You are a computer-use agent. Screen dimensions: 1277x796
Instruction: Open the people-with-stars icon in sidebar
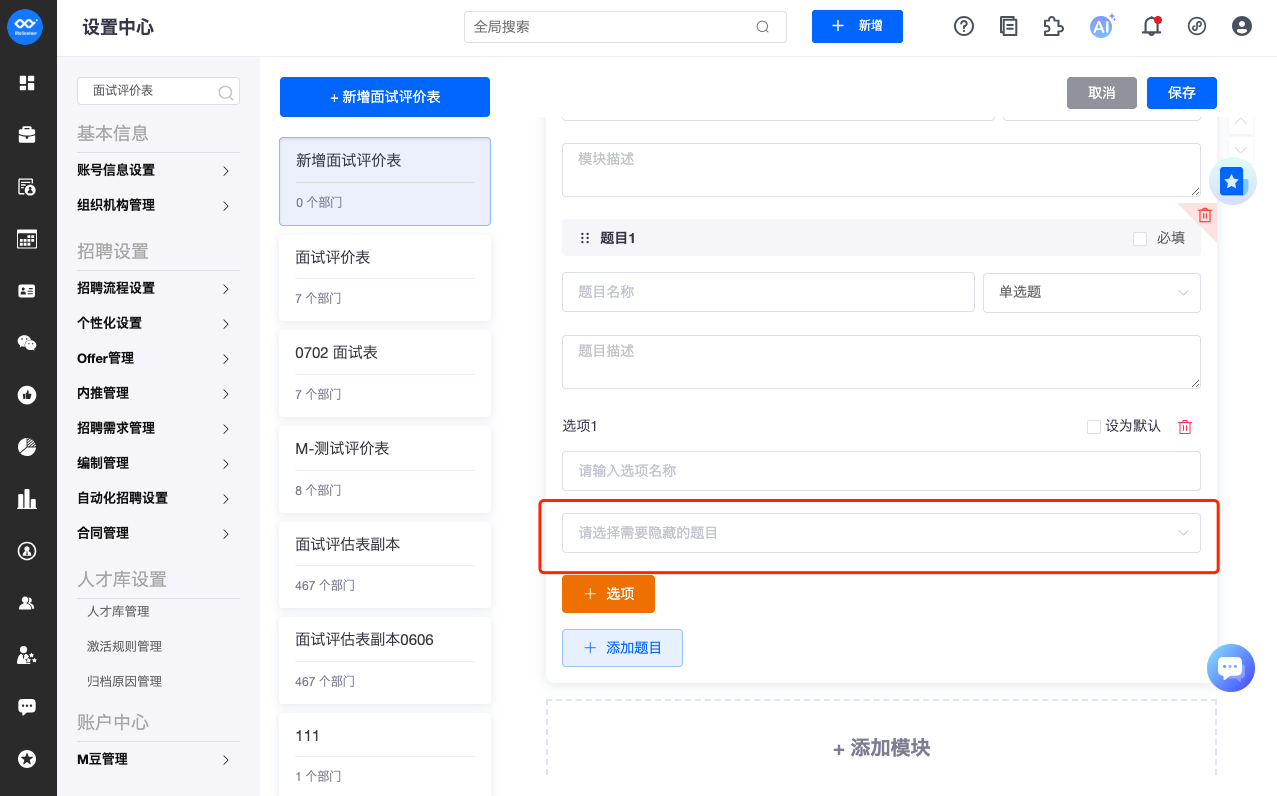(x=27, y=656)
